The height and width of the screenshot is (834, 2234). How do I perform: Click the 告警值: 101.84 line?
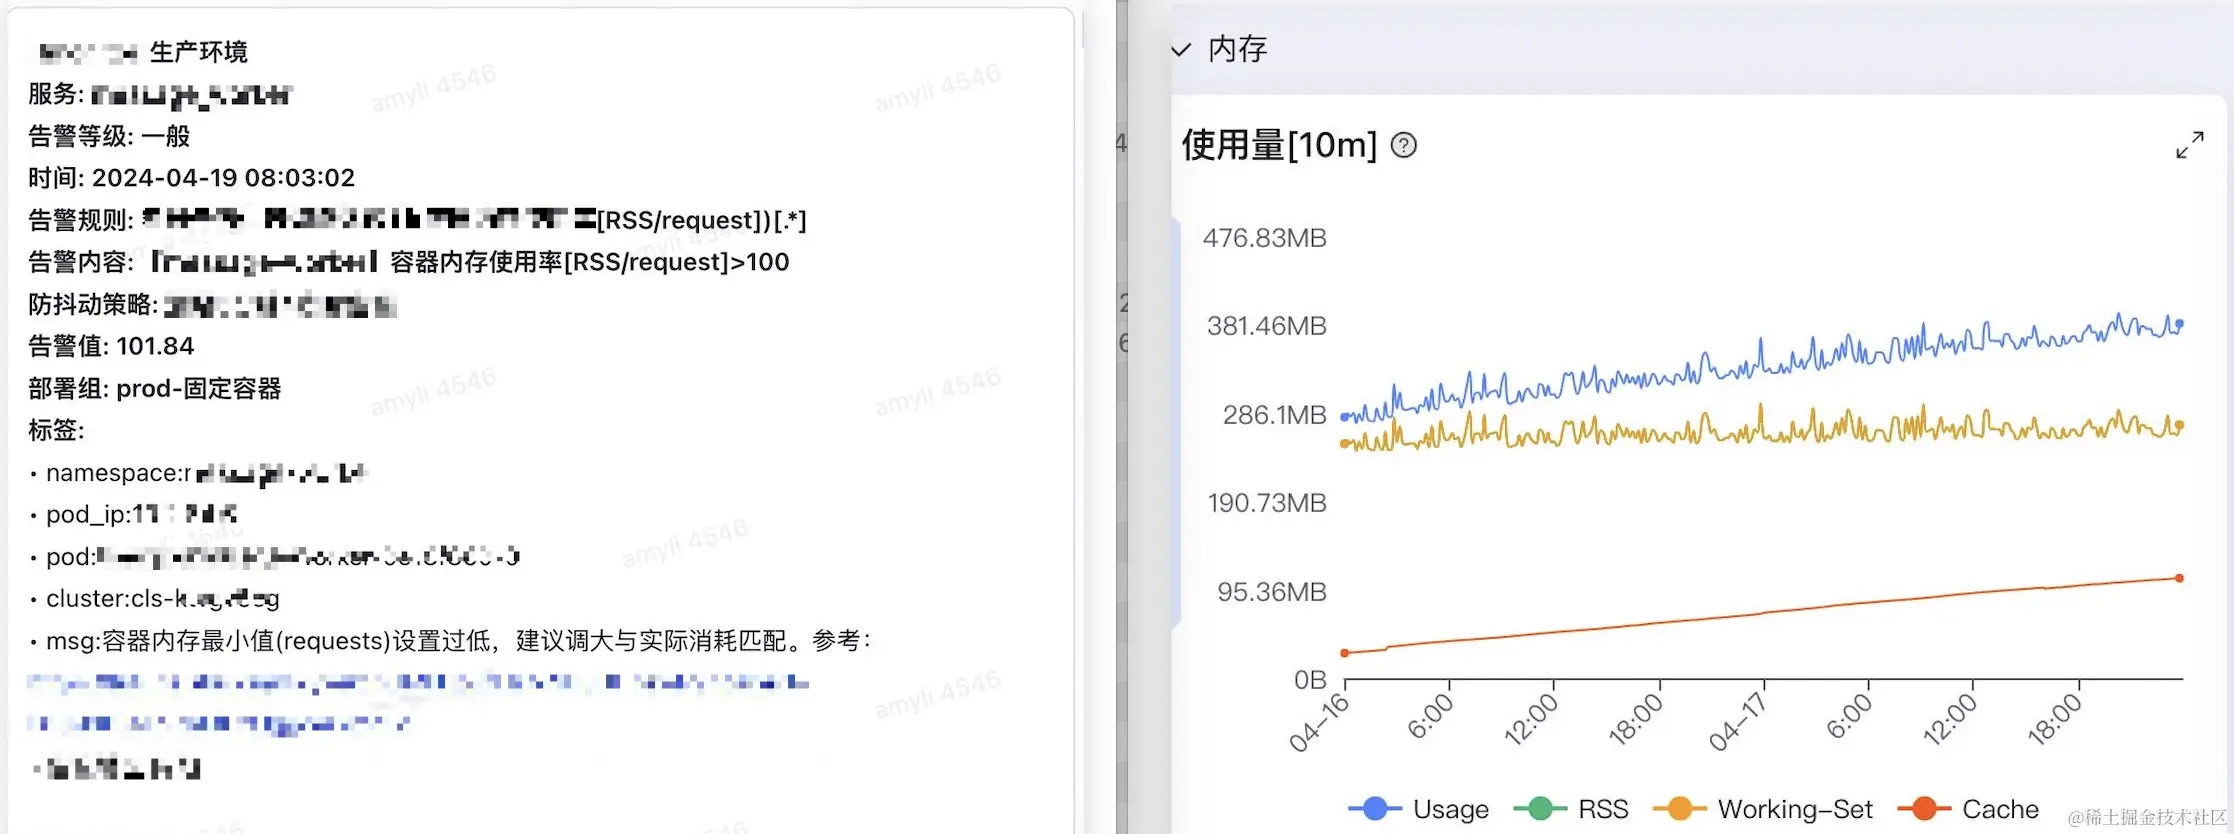[111, 346]
